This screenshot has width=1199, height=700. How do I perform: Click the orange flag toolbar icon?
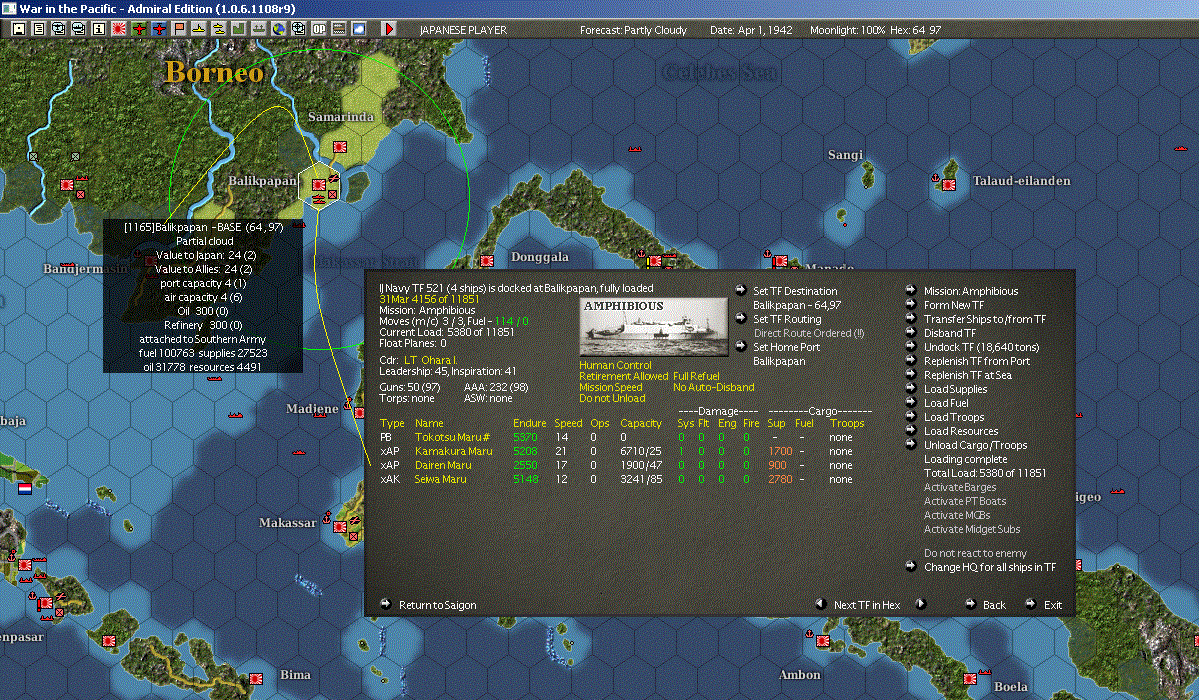(x=179, y=29)
